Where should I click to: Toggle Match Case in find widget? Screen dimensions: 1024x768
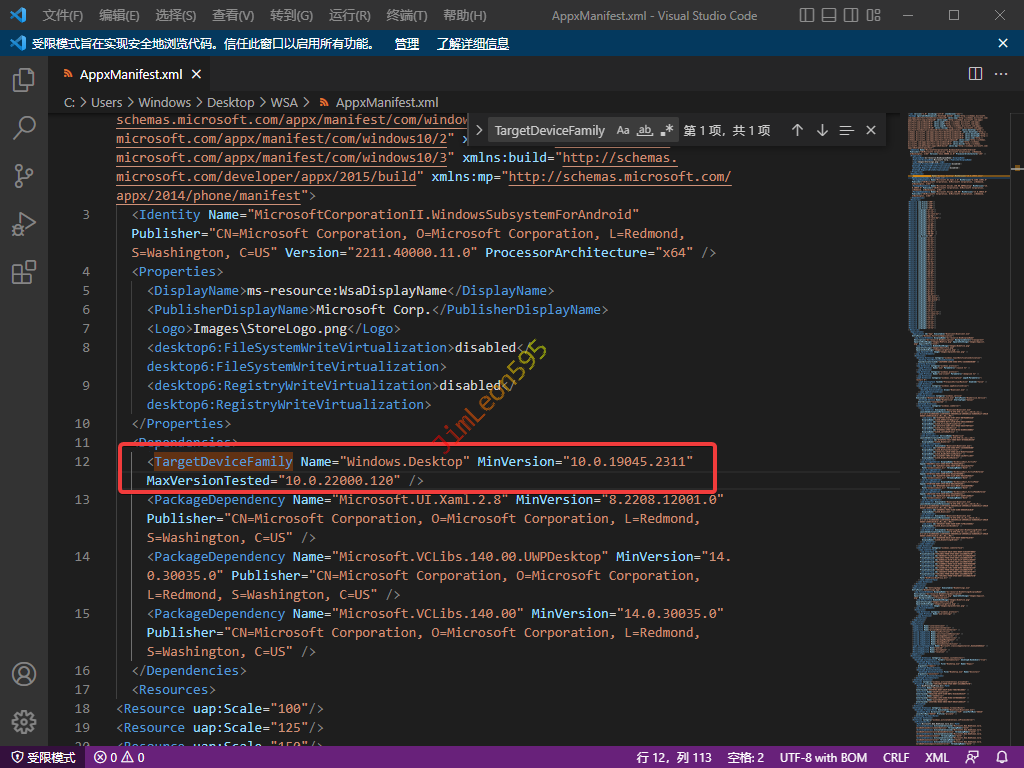pos(623,130)
